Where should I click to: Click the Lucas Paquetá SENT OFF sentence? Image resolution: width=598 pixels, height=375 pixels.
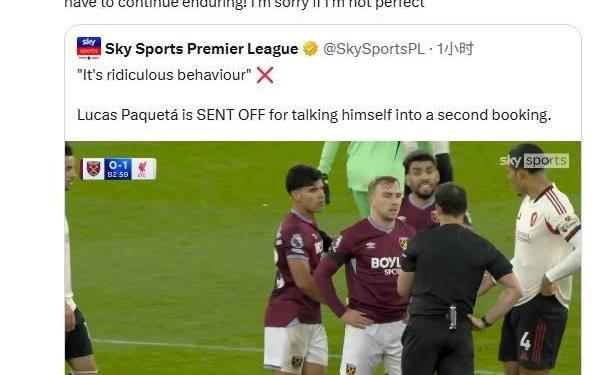pos(314,115)
